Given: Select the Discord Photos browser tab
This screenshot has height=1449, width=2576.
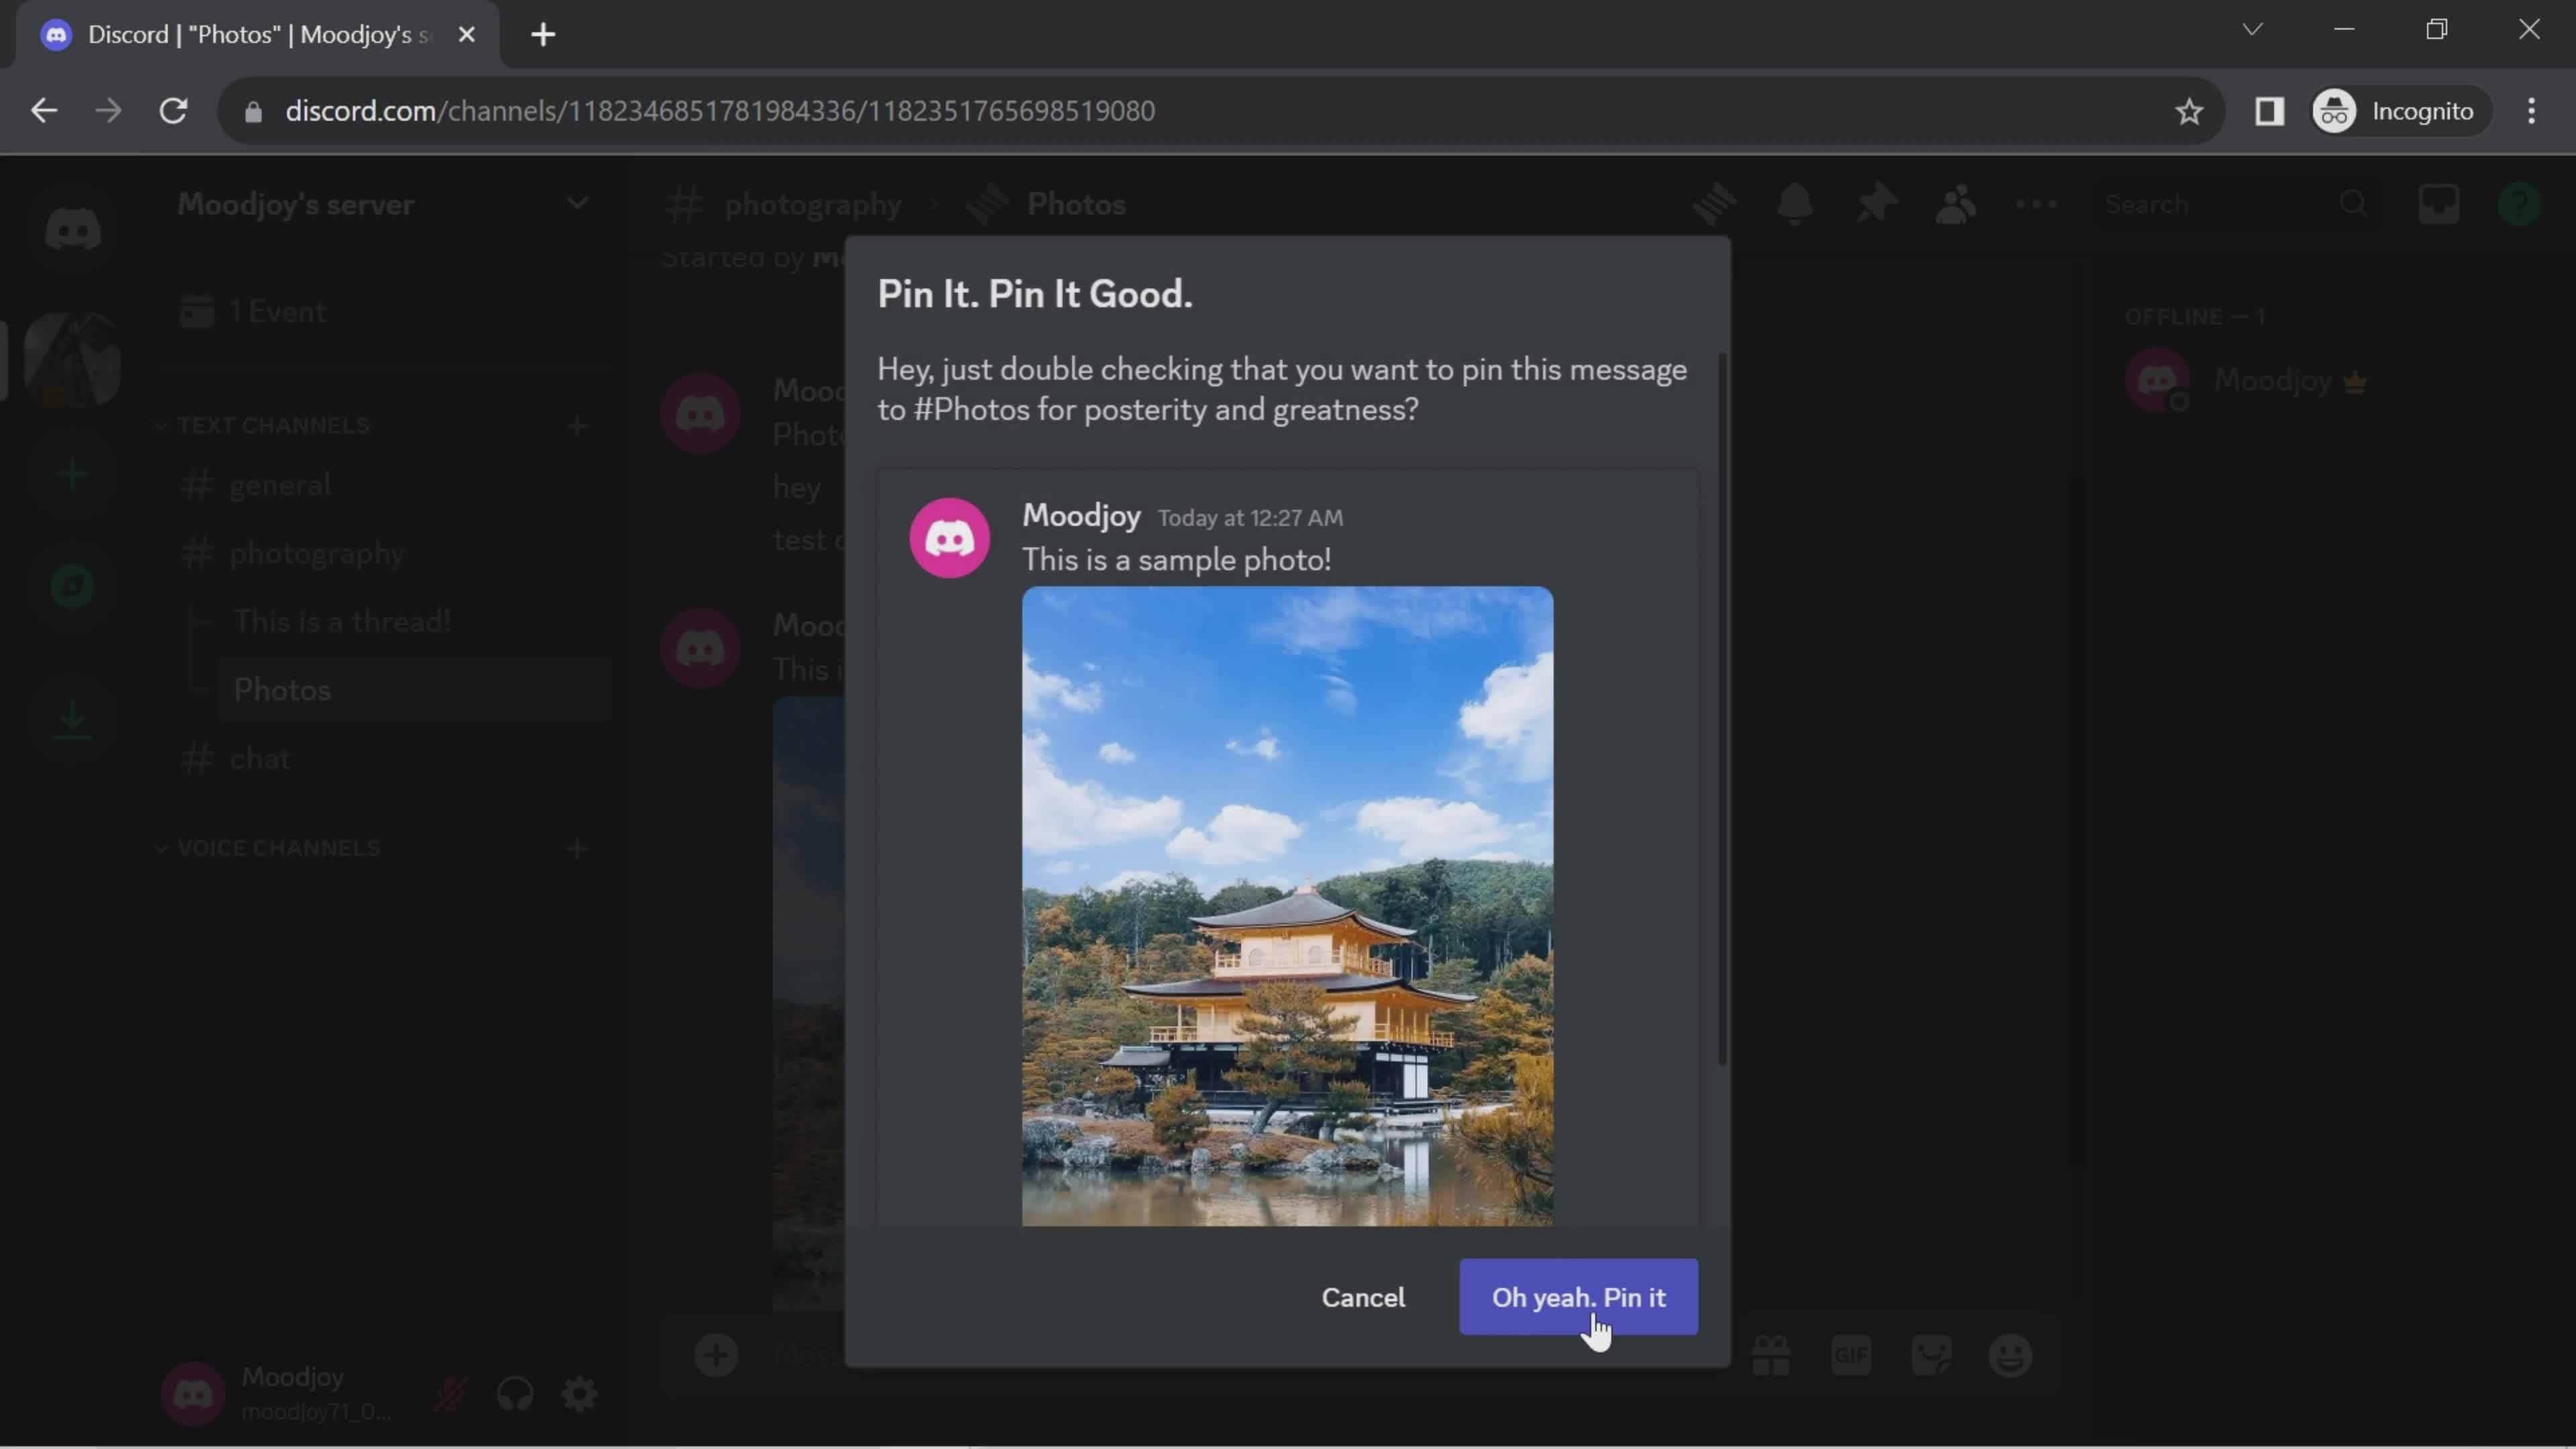Looking at the screenshot, I should point(255,34).
